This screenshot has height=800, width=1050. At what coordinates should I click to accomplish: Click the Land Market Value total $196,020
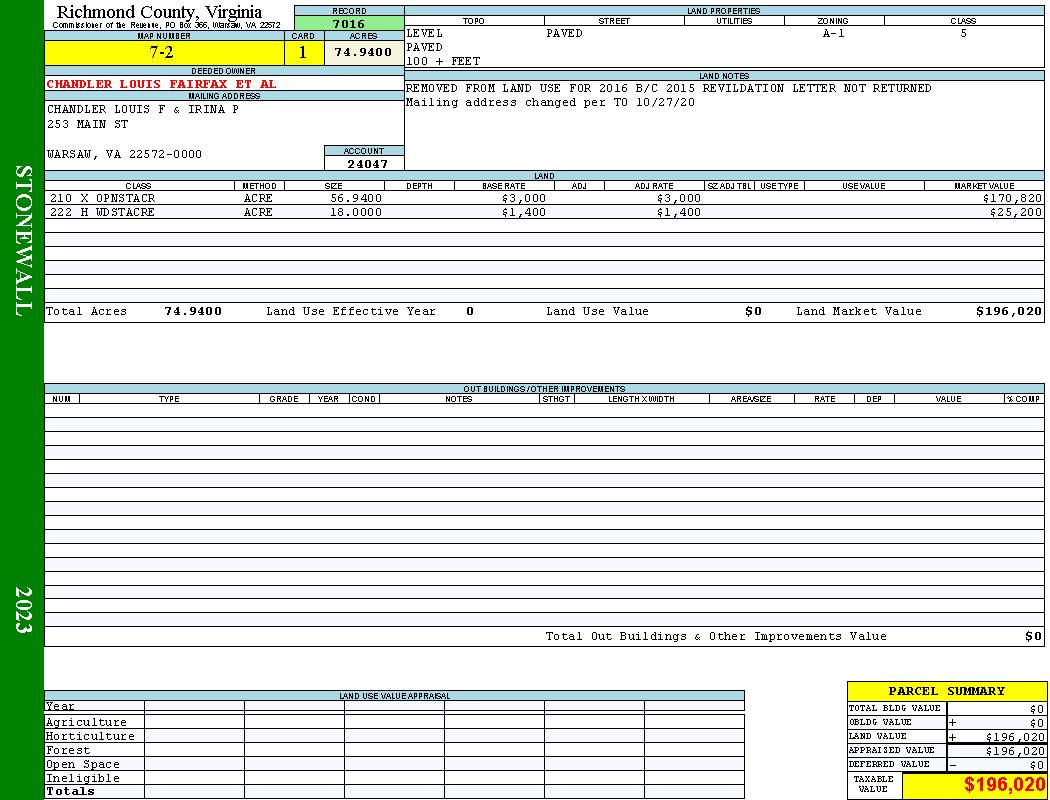(1008, 311)
